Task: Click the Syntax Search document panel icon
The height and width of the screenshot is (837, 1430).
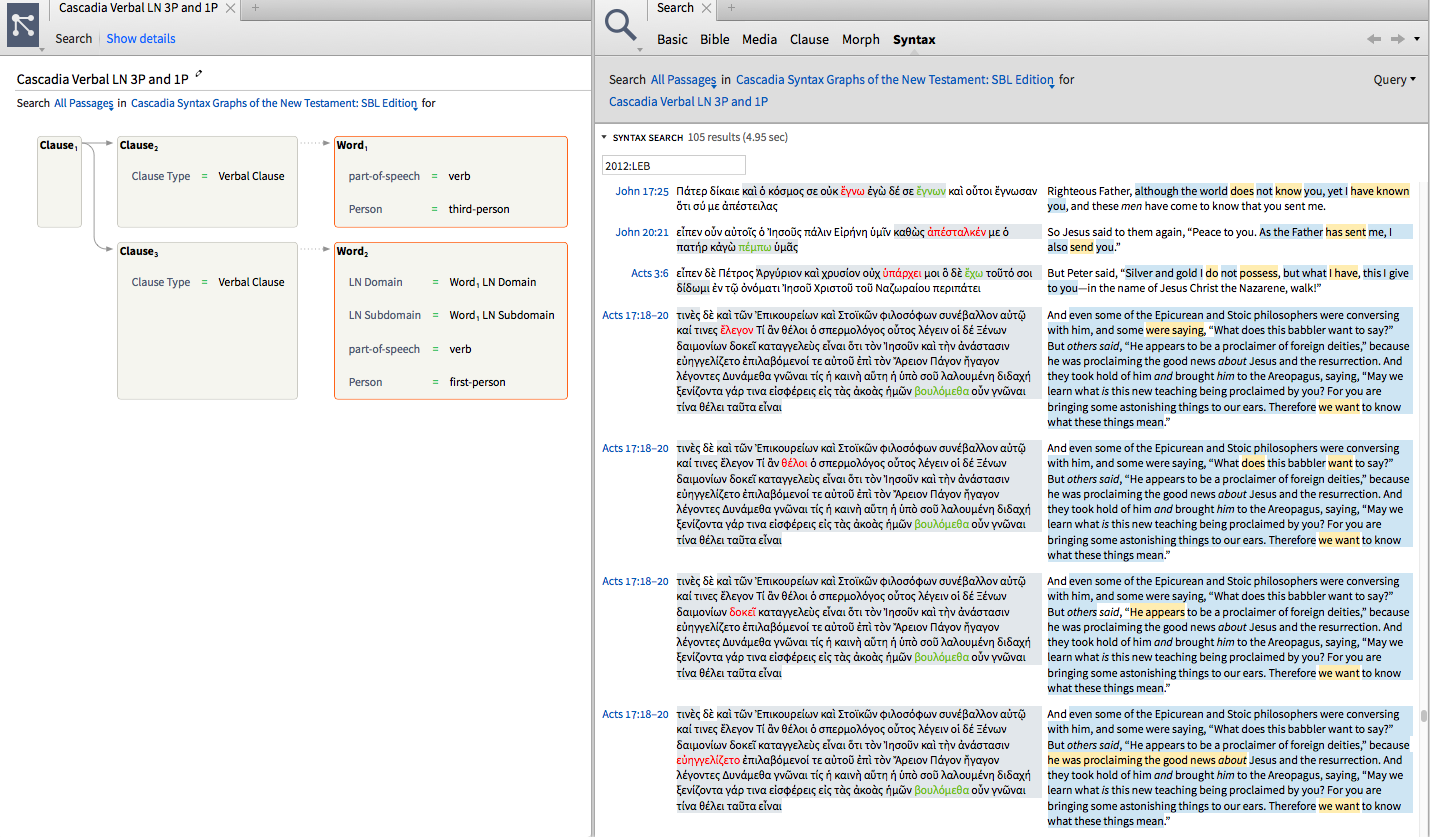Action: click(22, 25)
